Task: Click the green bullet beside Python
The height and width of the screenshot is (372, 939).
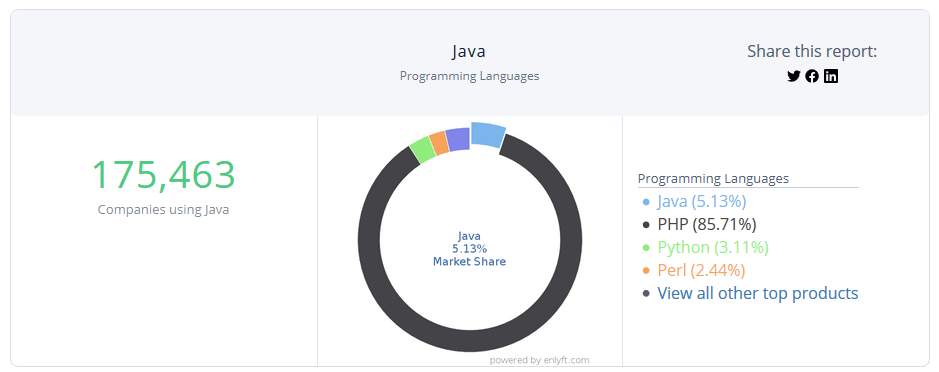Action: pyautogui.click(x=646, y=248)
